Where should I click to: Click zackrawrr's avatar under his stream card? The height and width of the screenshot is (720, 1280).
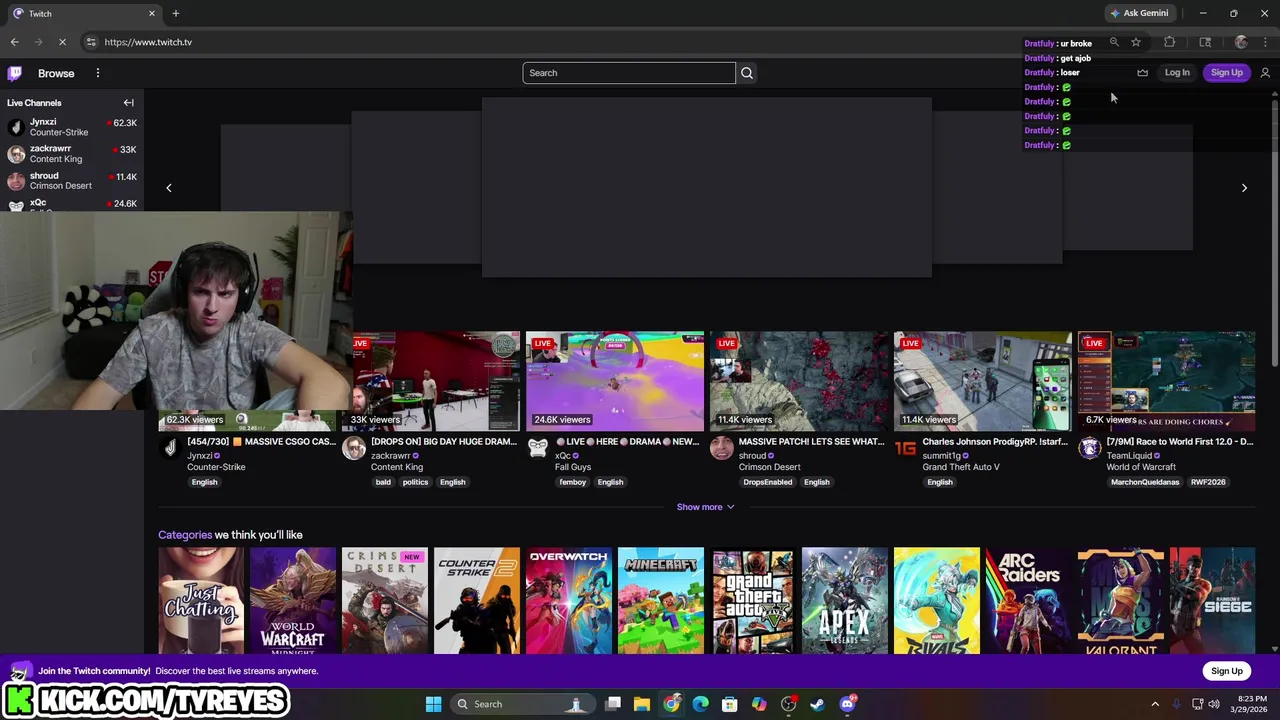(x=354, y=448)
